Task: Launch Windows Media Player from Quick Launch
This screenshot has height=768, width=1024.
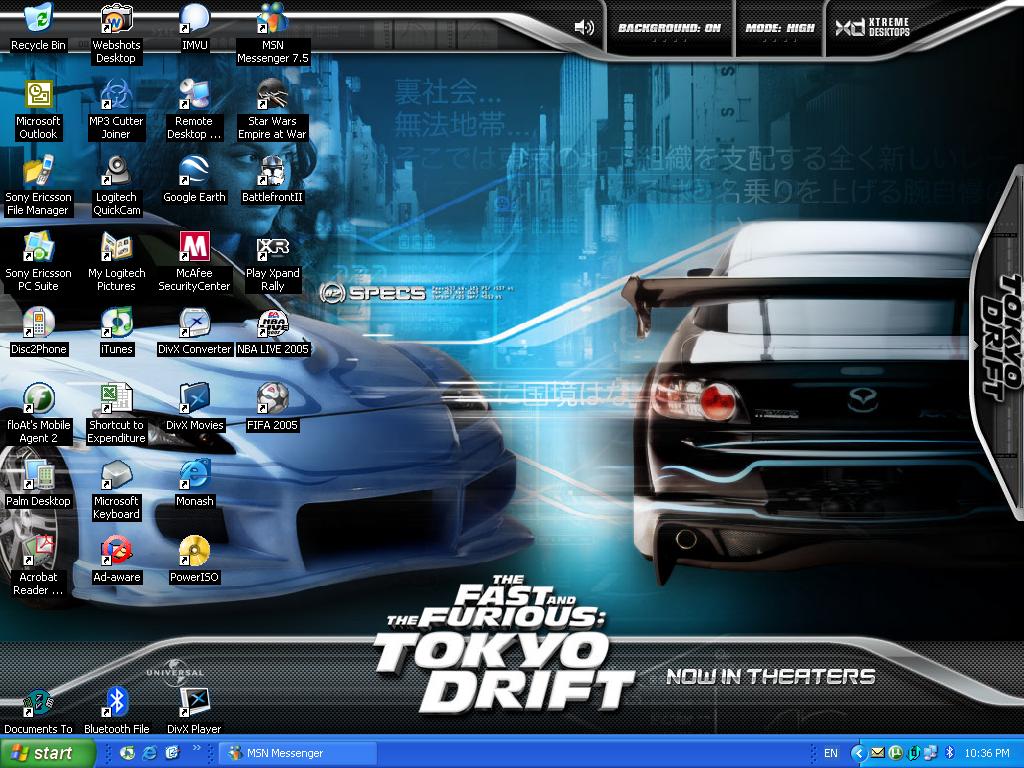Action: click(x=127, y=753)
